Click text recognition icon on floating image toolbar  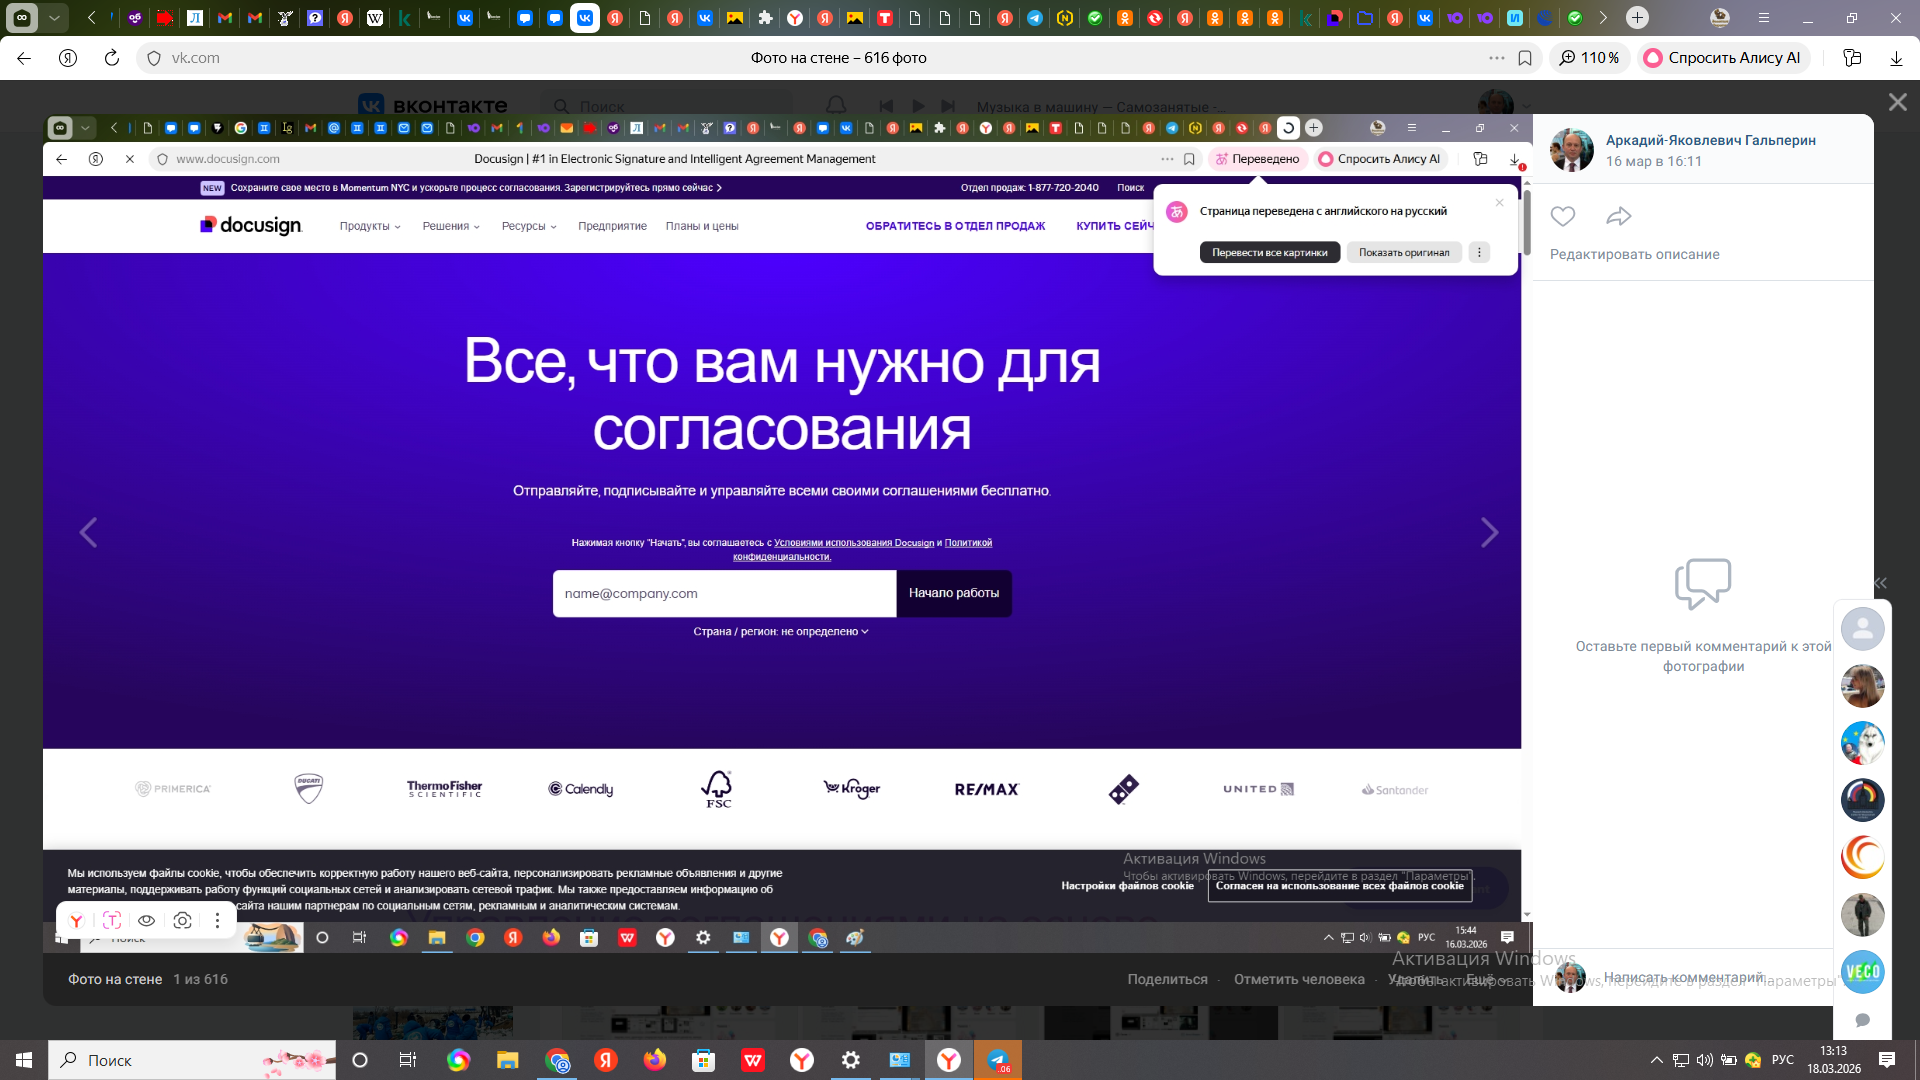pyautogui.click(x=112, y=920)
